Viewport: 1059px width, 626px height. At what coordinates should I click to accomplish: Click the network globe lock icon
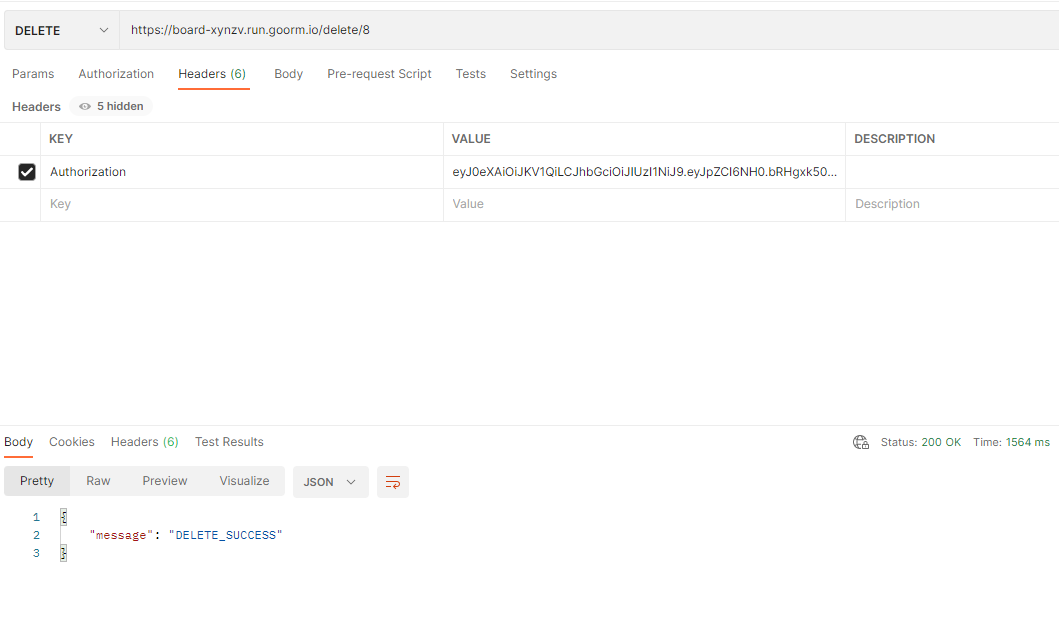point(860,442)
